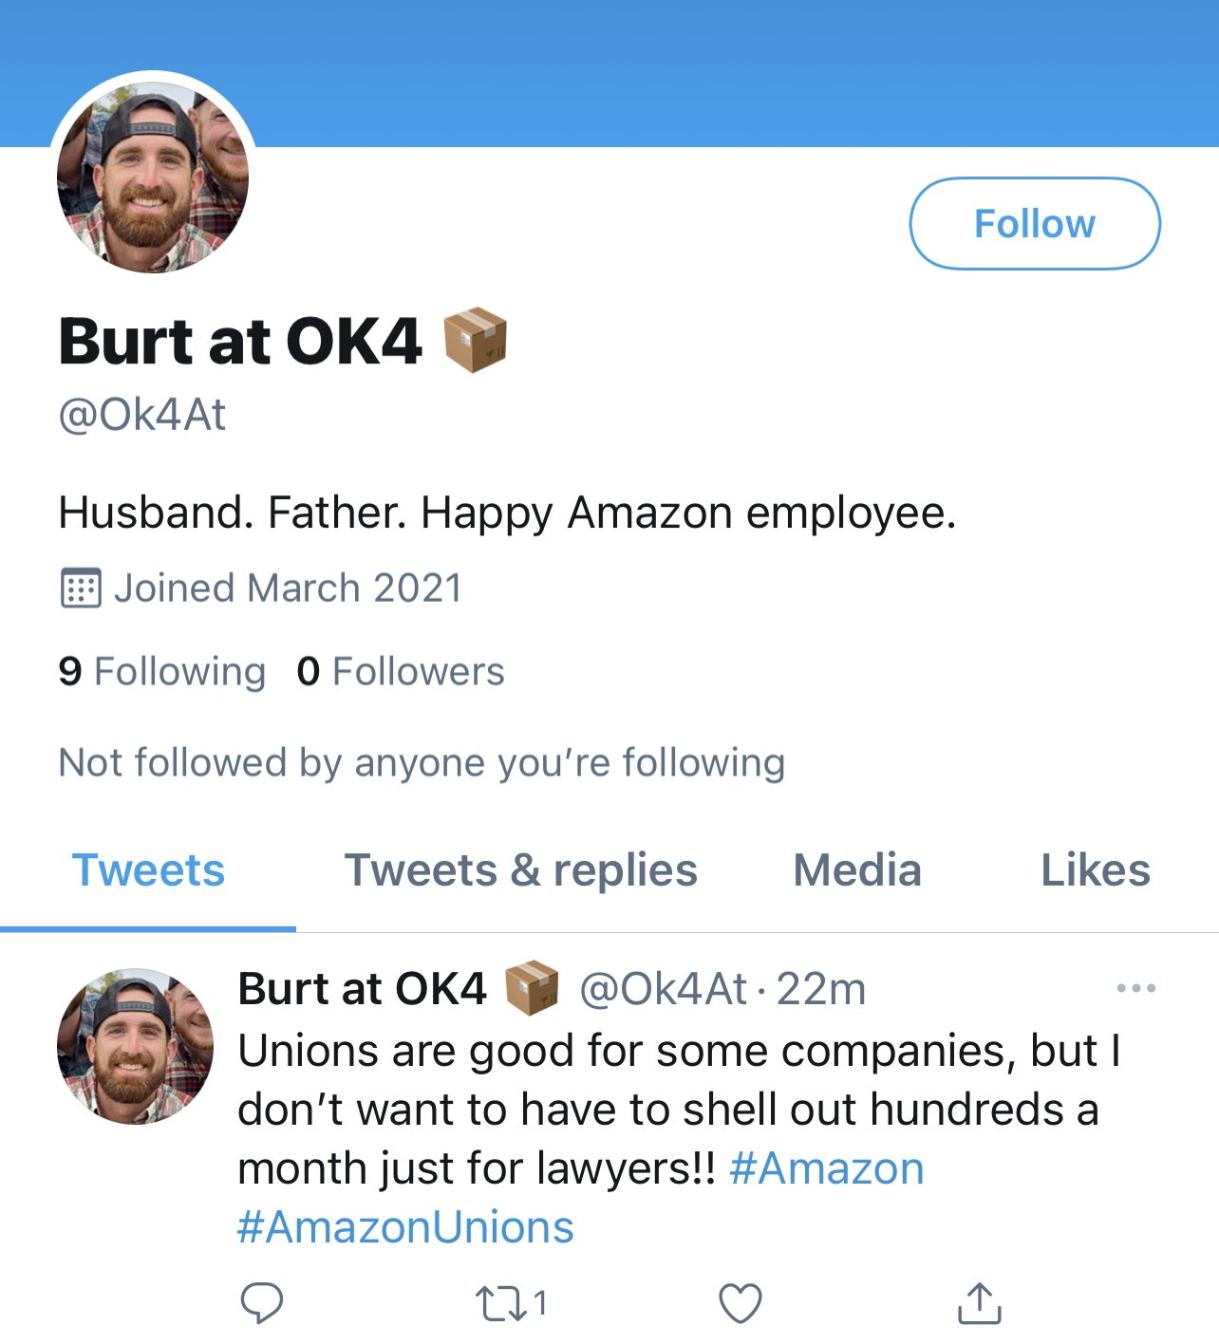Click the #AmazonUnions hashtag

[x=405, y=1227]
